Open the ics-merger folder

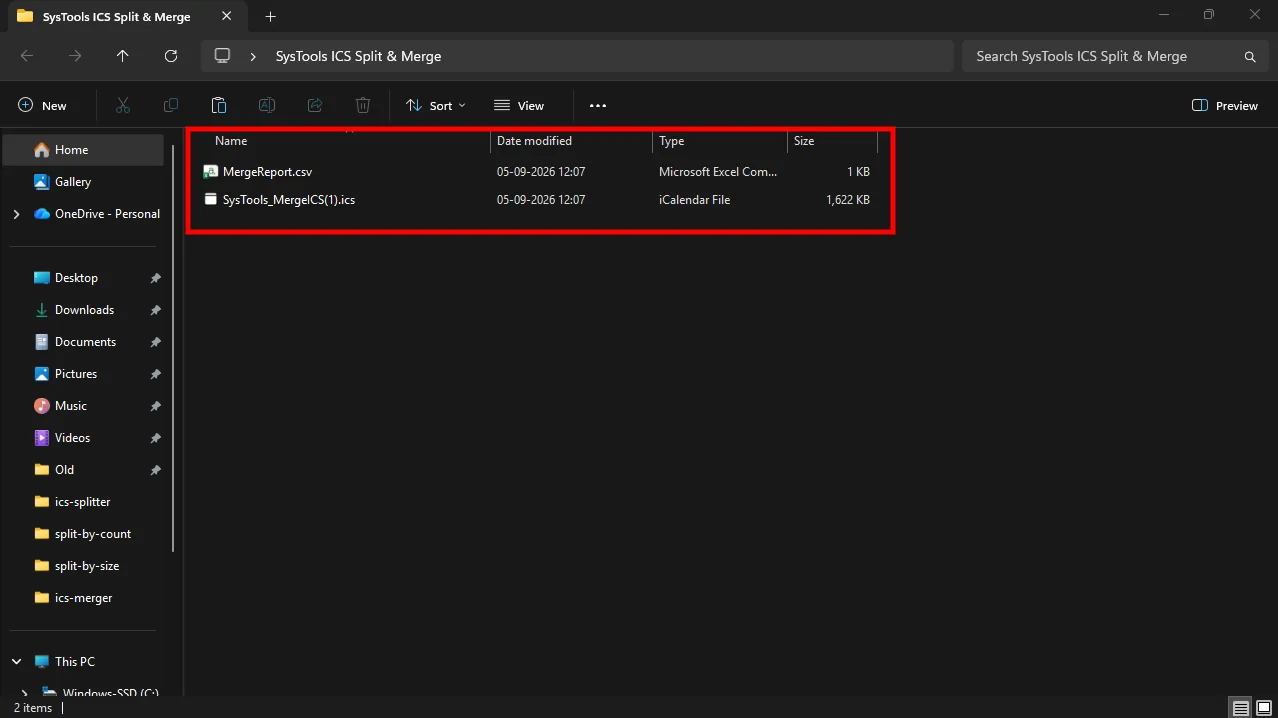click(83, 598)
